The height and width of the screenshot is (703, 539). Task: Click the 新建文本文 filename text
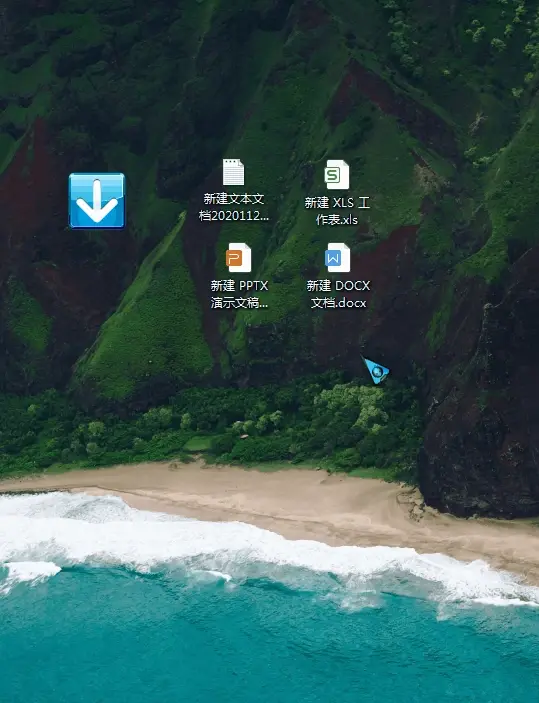pyautogui.click(x=234, y=199)
